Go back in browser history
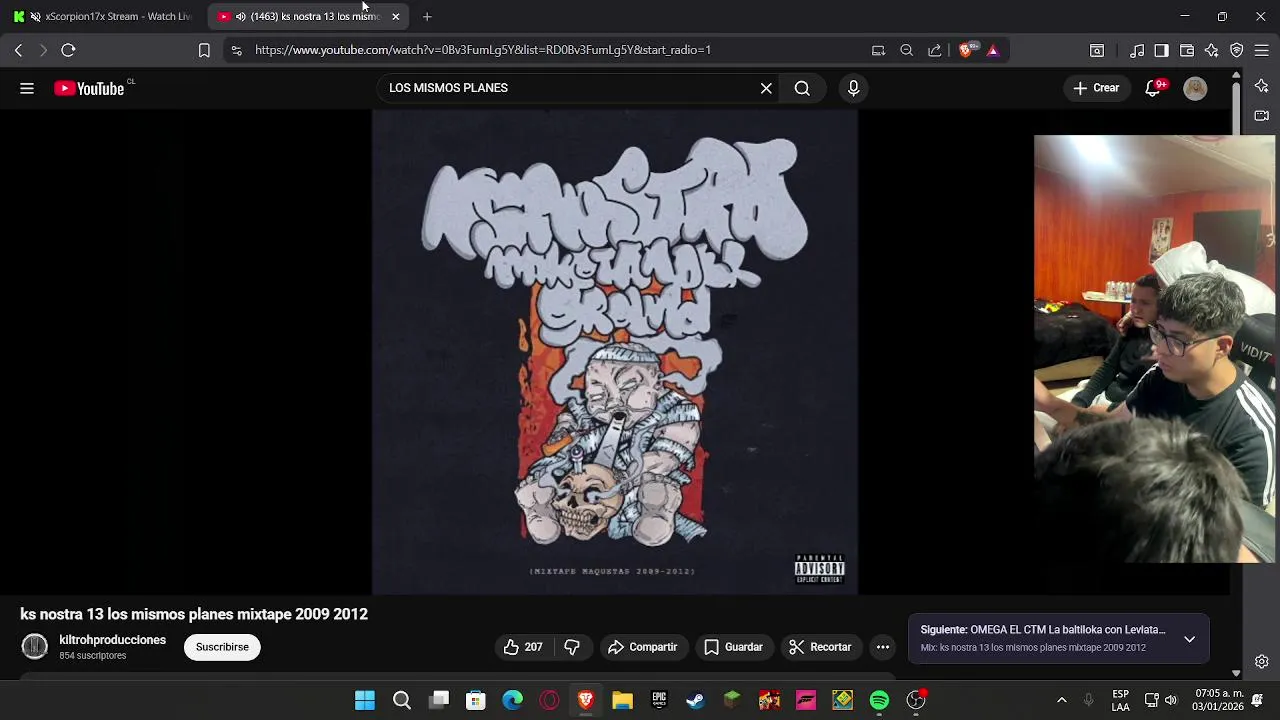1280x720 pixels. coord(18,50)
